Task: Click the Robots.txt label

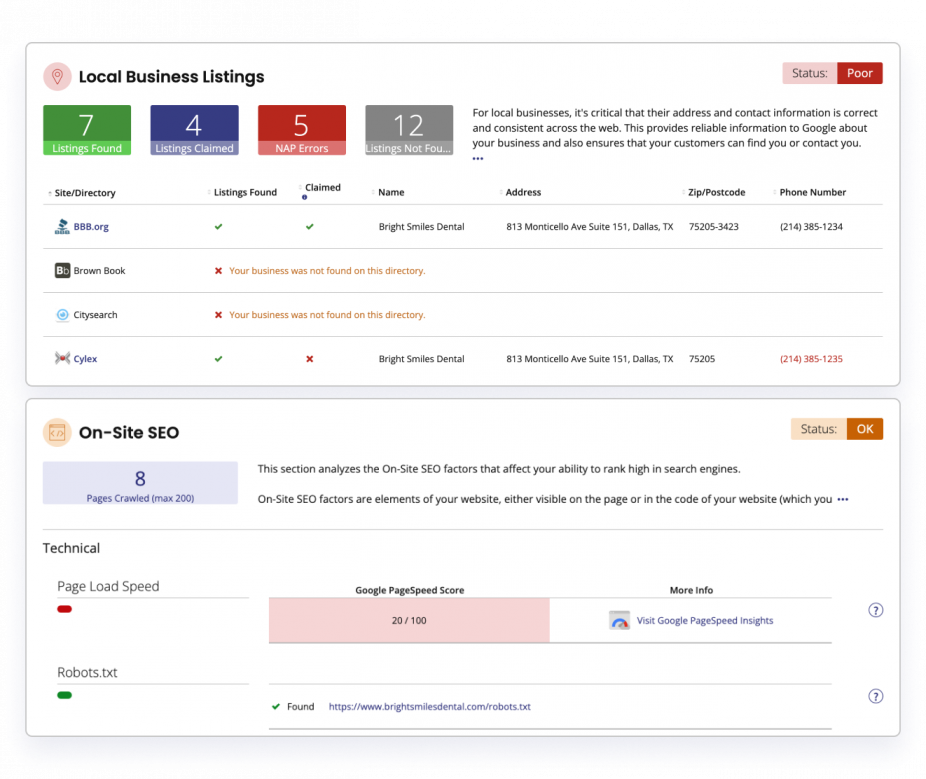Action: coord(87,673)
